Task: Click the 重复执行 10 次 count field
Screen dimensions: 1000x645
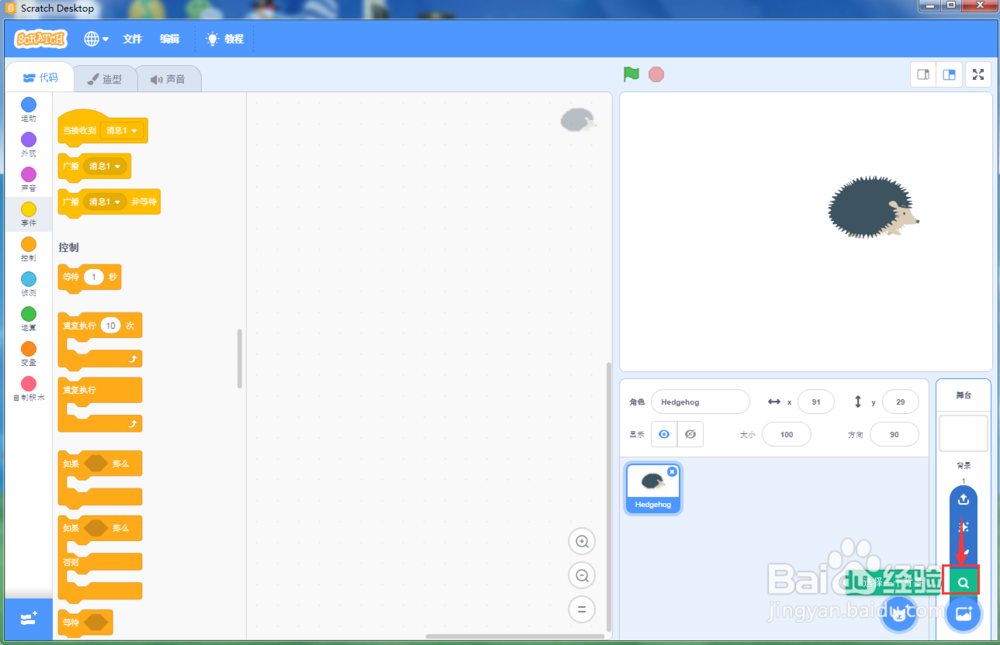Action: pos(110,325)
